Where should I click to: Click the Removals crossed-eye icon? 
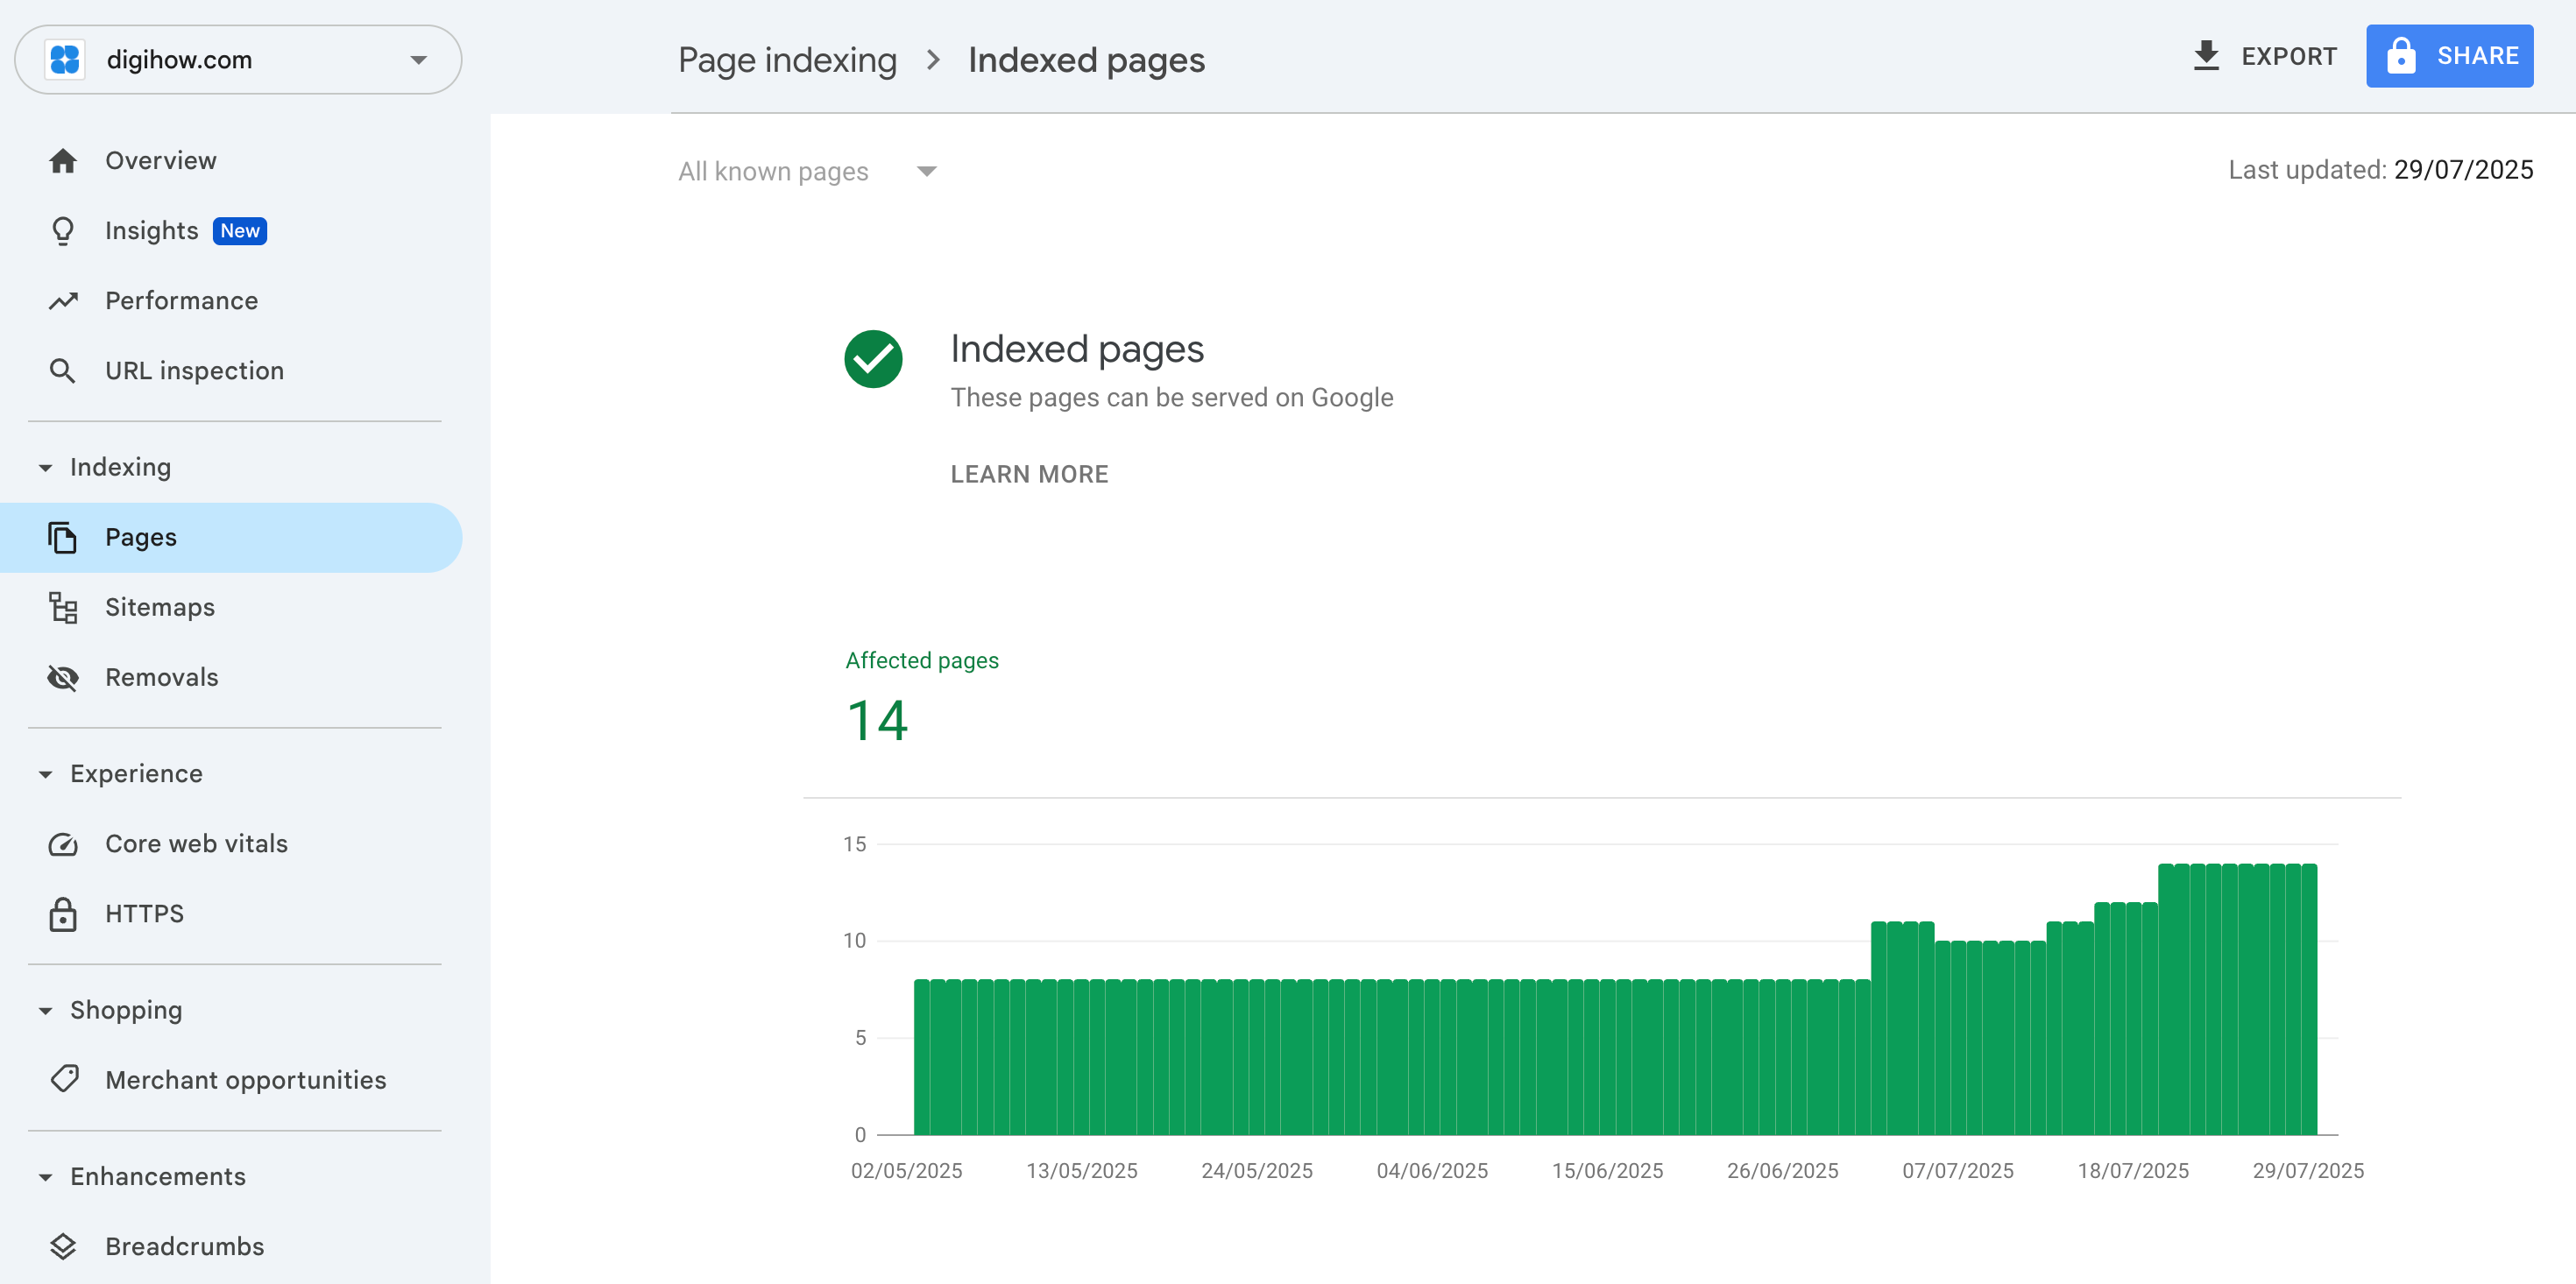63,678
